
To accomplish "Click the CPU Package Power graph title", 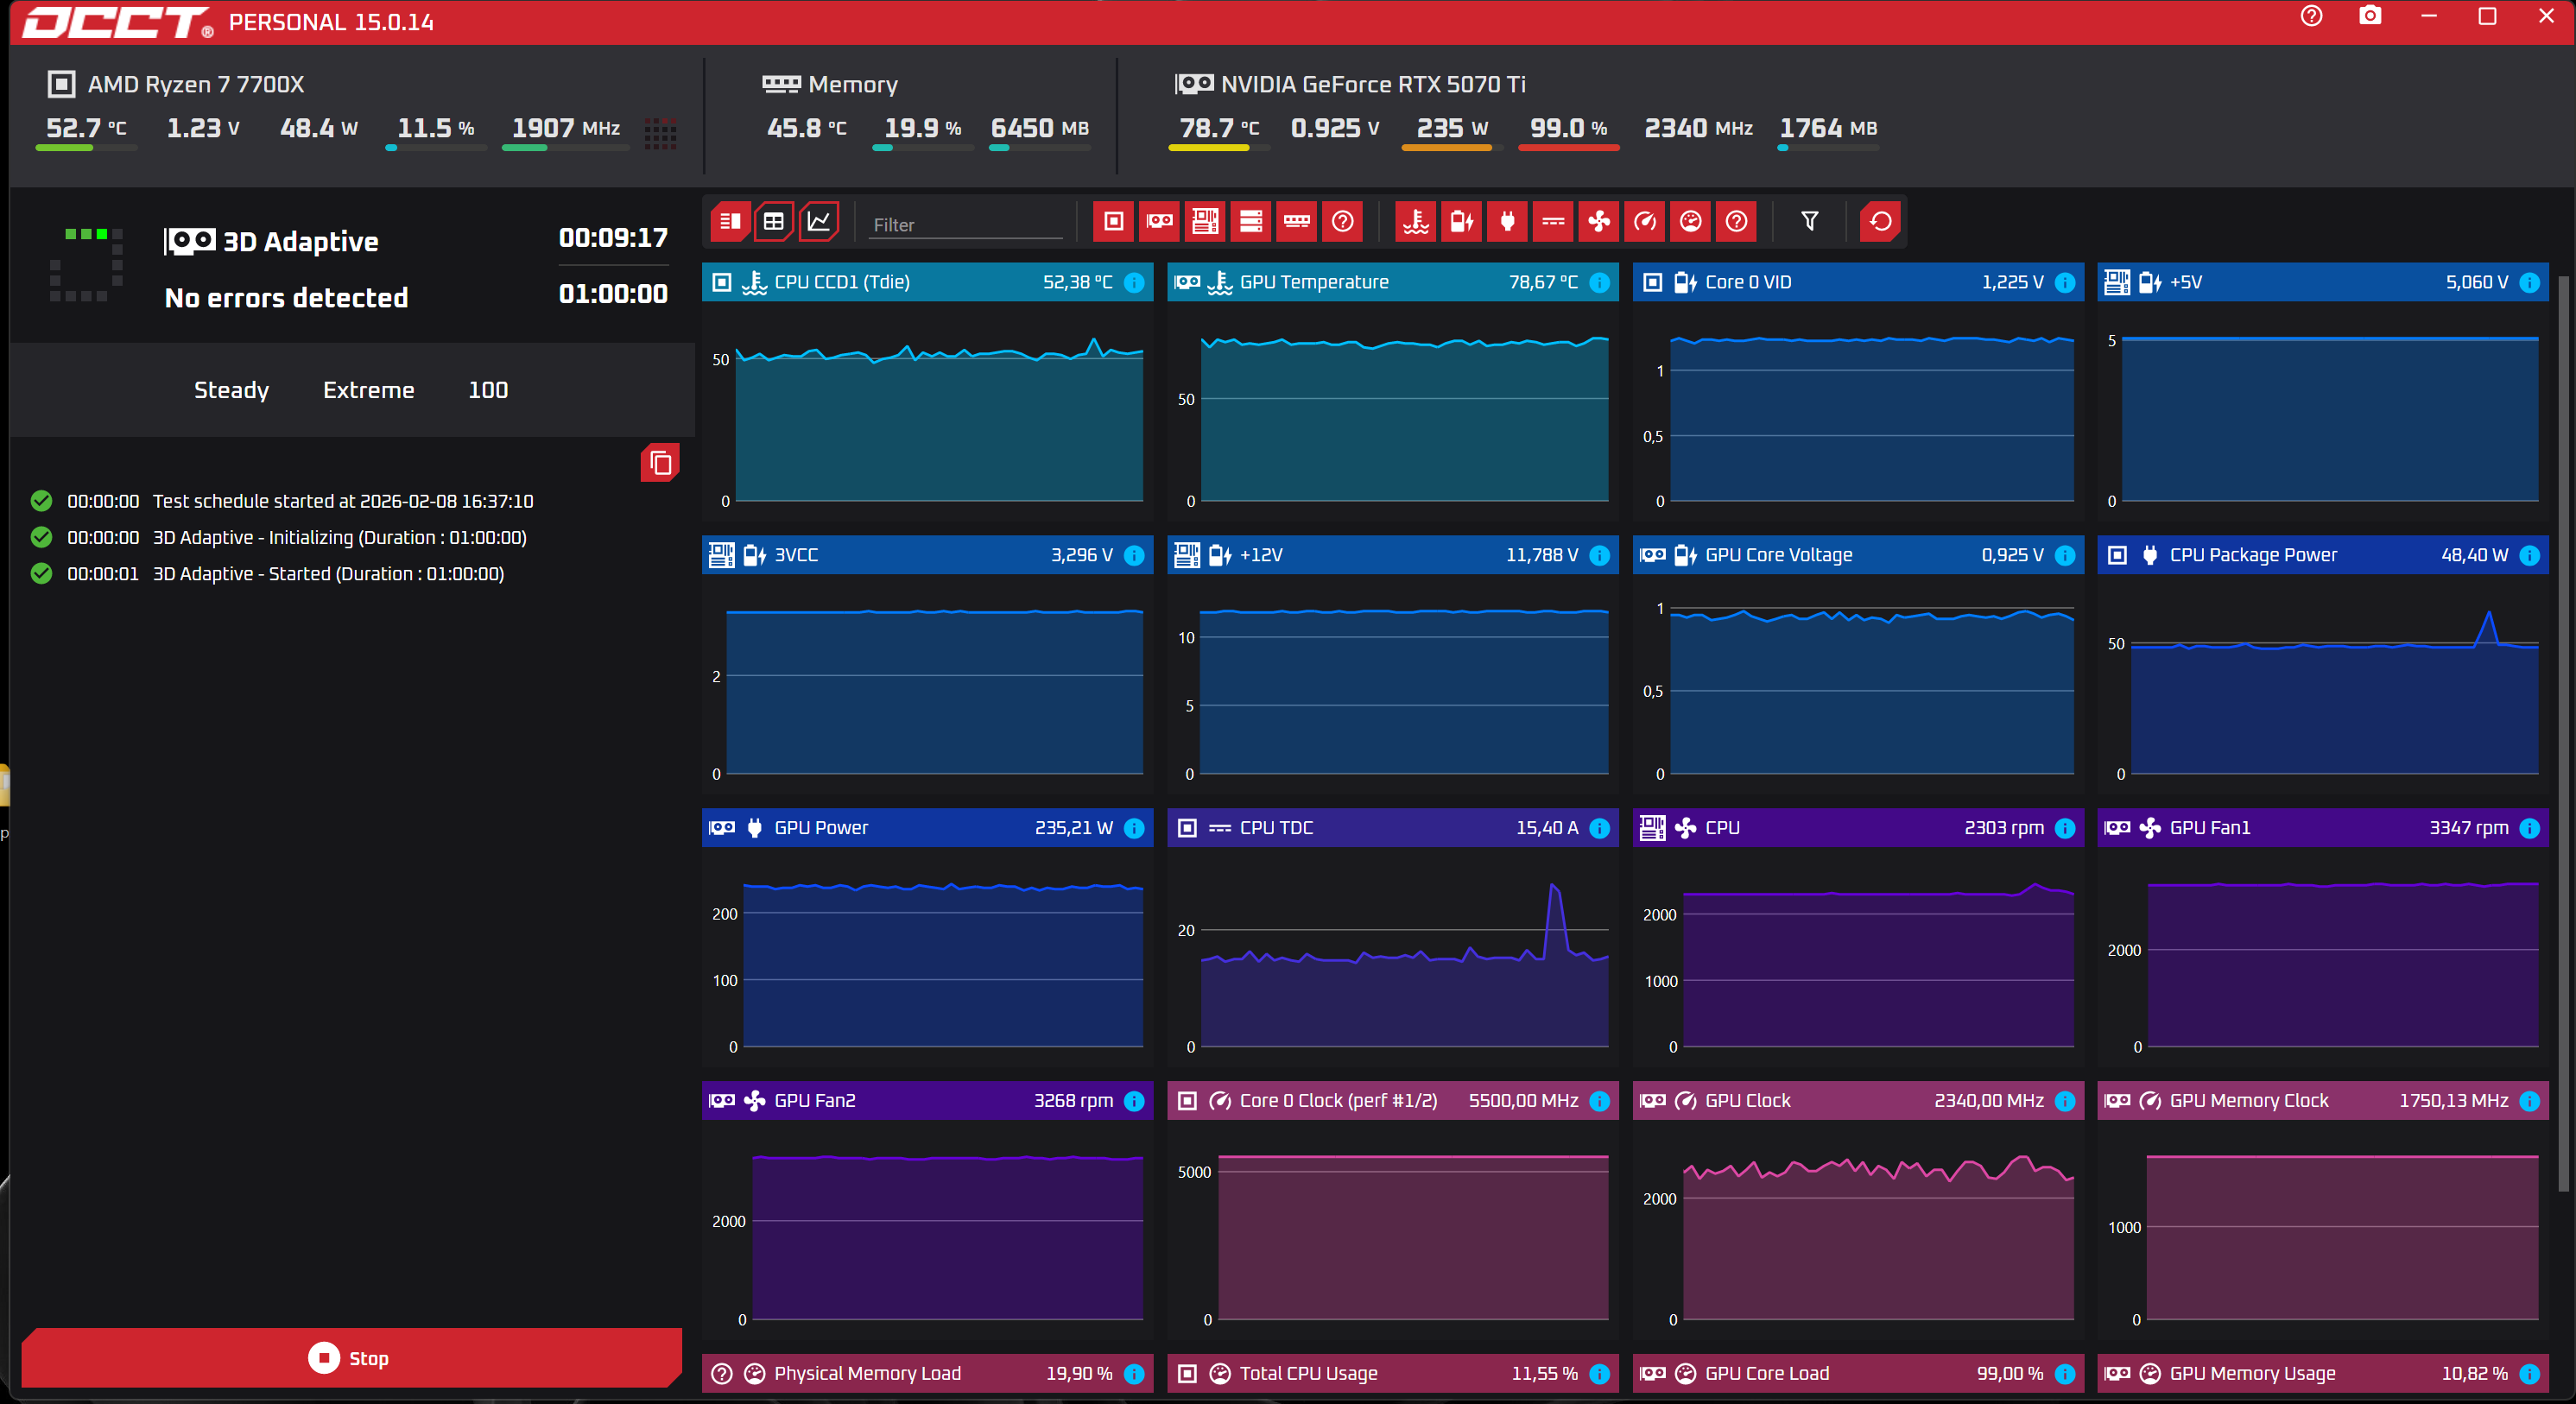I will click(x=2253, y=555).
